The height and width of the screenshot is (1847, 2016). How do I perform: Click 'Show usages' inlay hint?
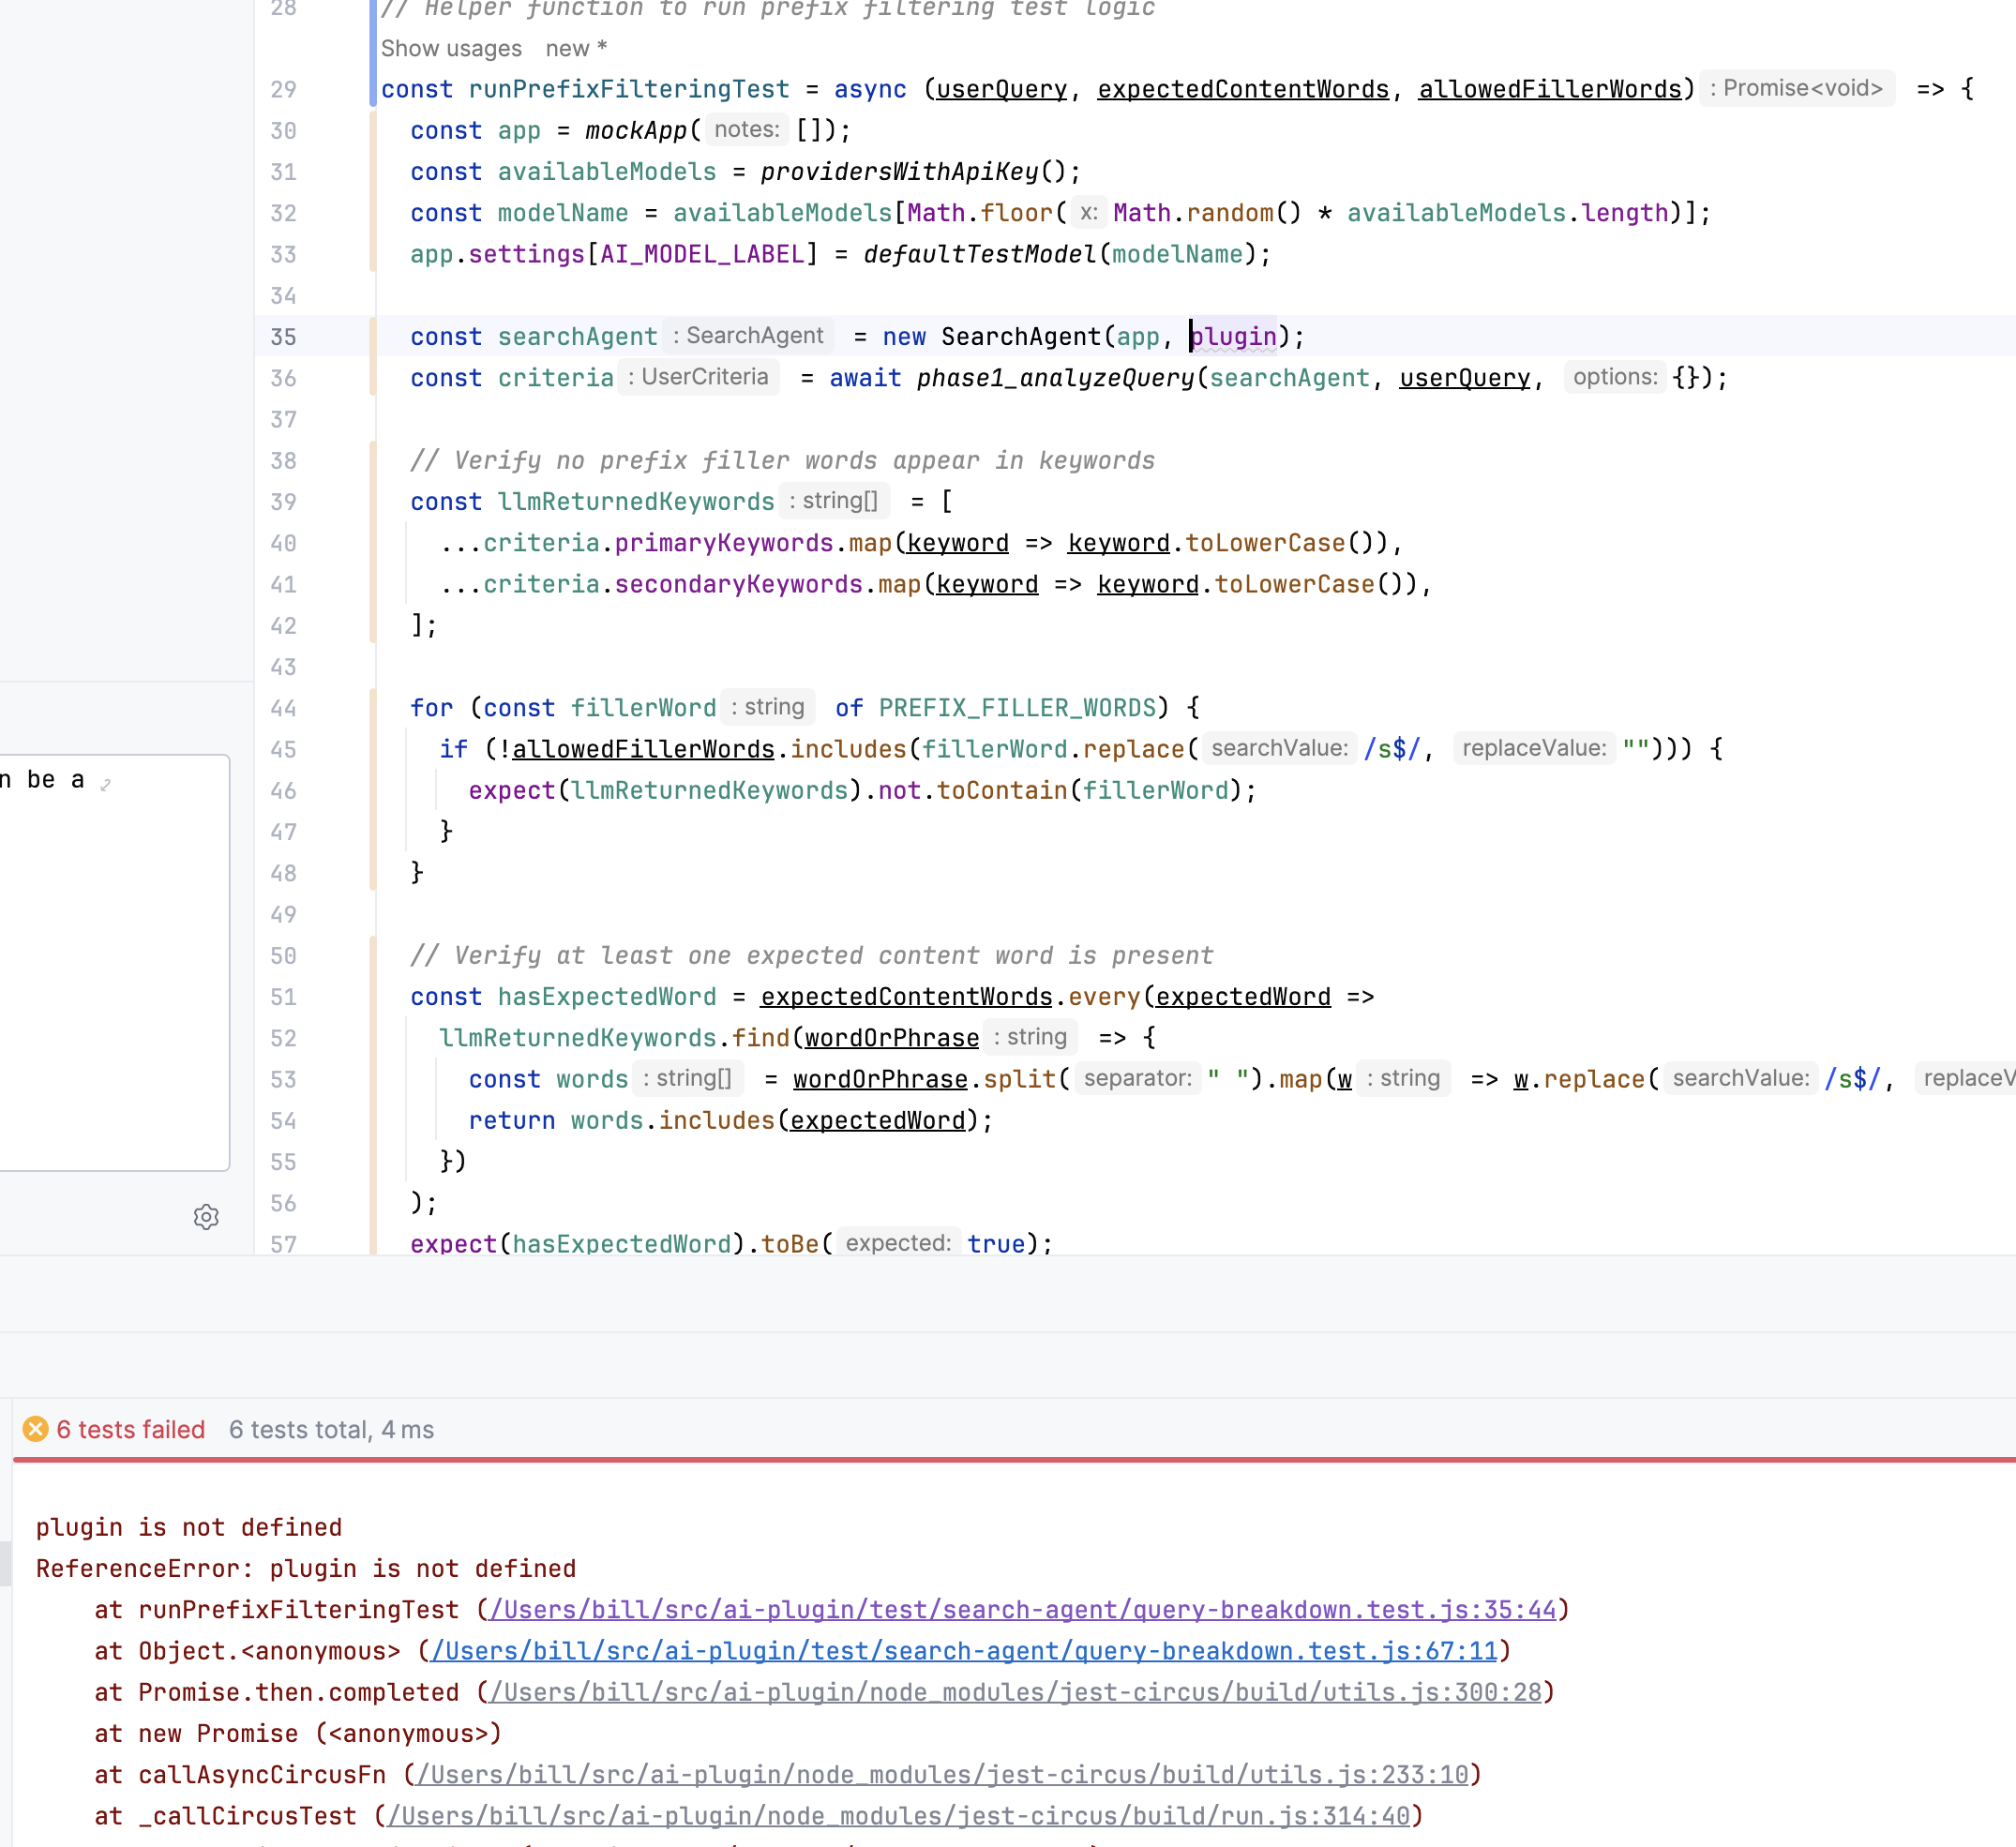(451, 48)
